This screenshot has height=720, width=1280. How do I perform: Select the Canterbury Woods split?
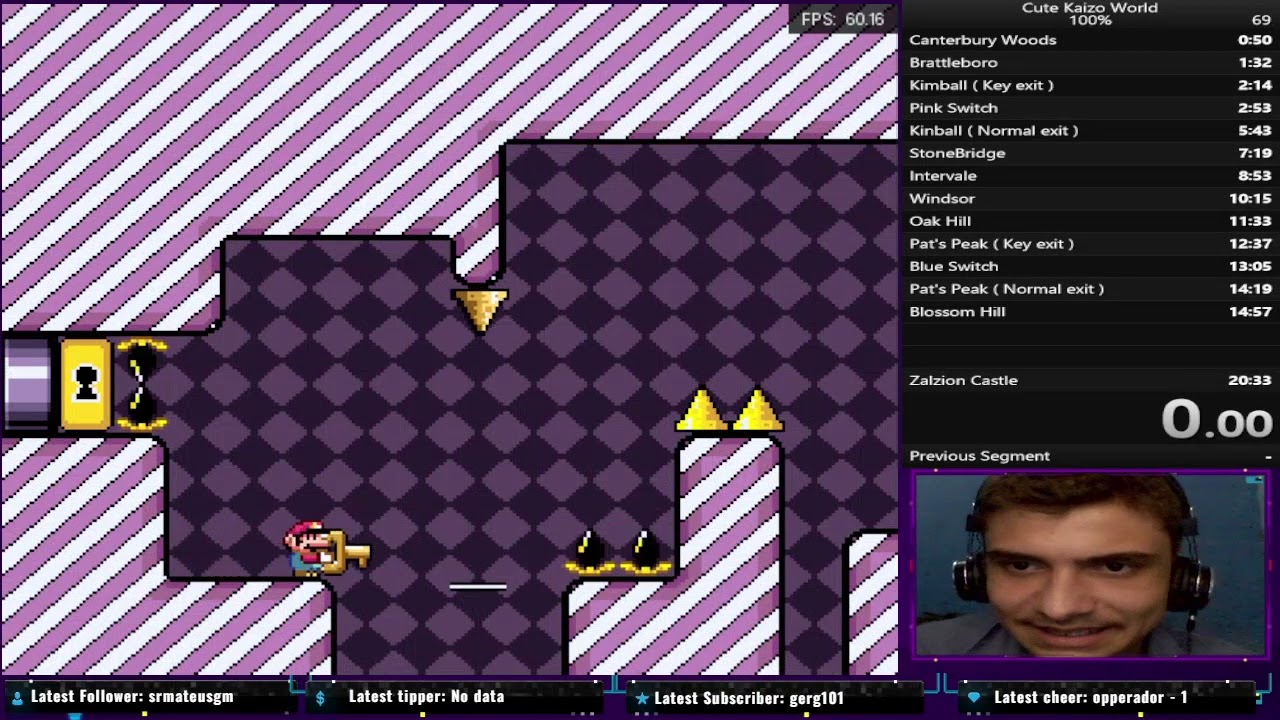pyautogui.click(x=1090, y=40)
